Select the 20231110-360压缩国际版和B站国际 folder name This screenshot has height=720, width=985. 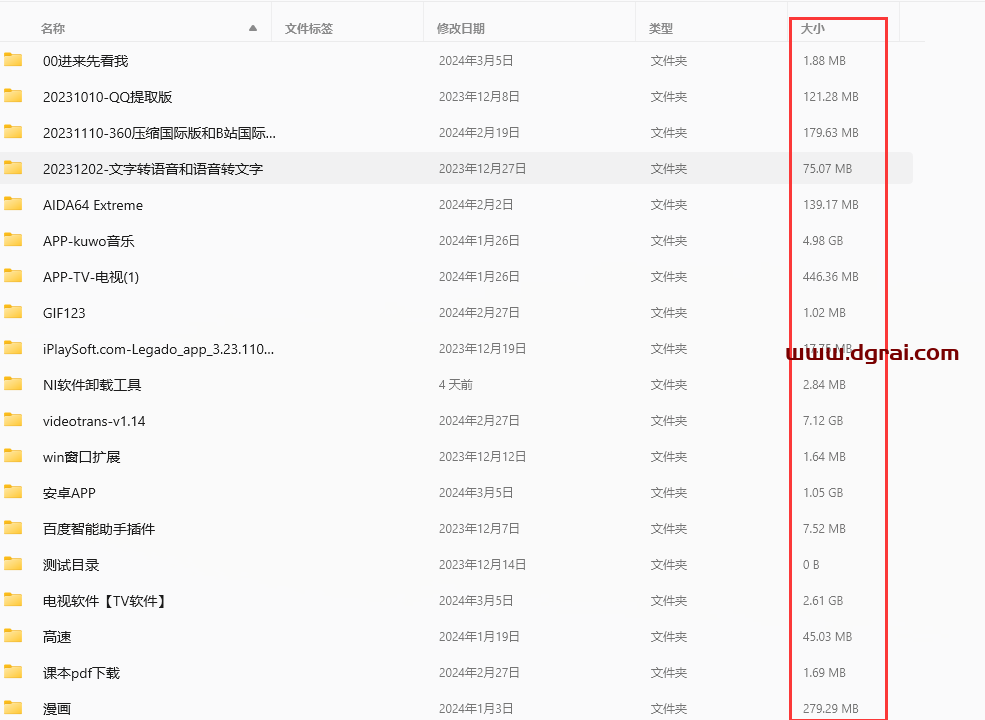[159, 133]
